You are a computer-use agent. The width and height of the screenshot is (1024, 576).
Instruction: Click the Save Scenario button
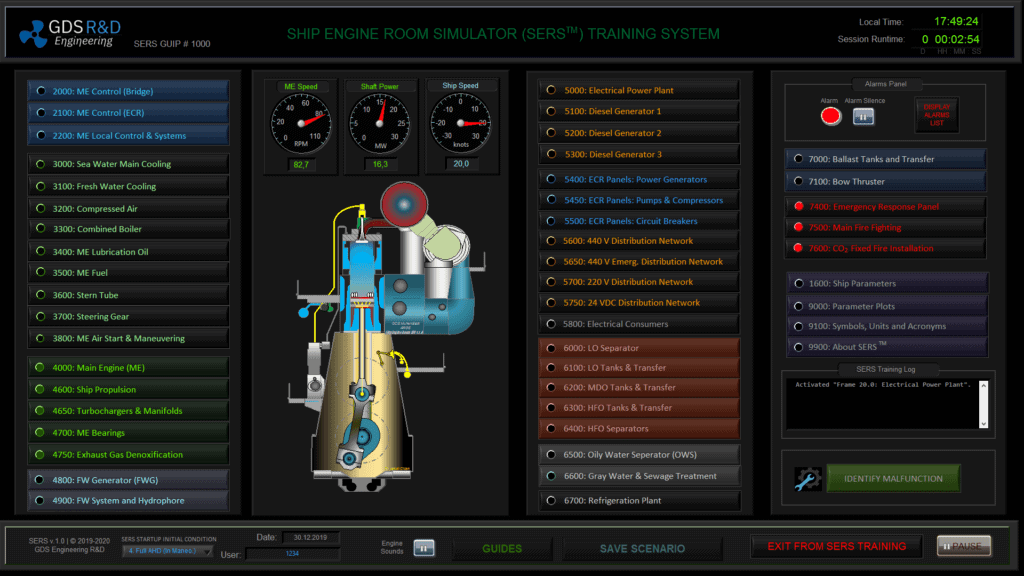click(x=642, y=549)
